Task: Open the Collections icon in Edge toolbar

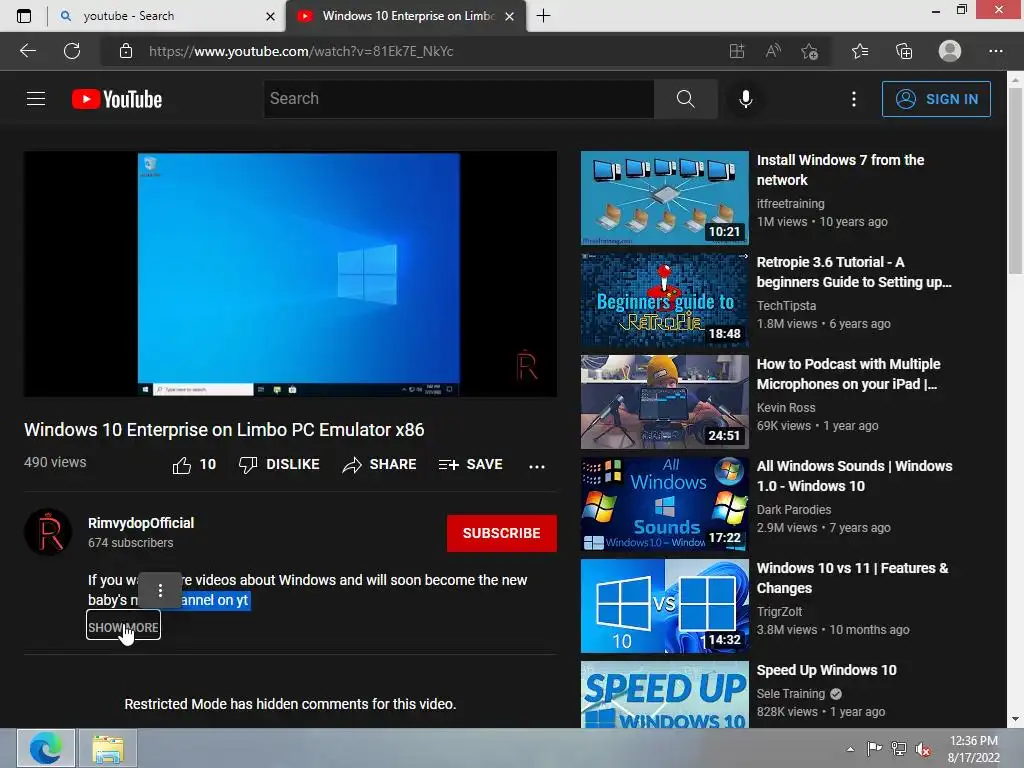Action: point(904,51)
